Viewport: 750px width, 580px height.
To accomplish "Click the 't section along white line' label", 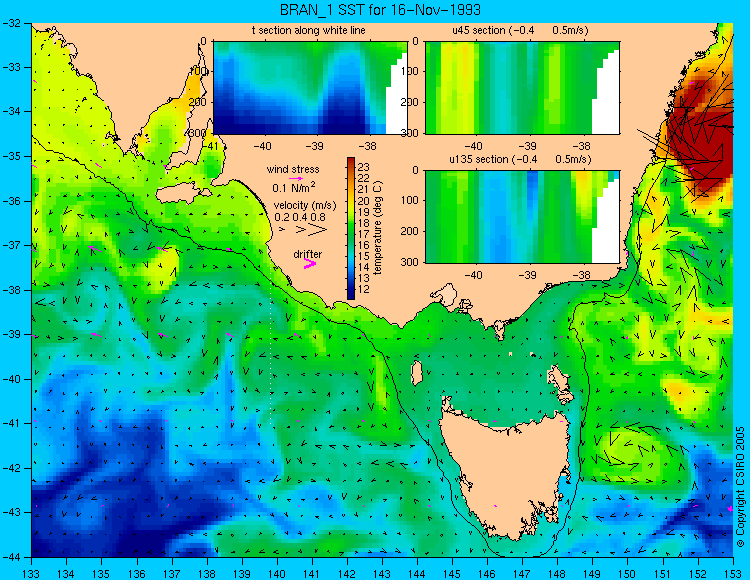I will (309, 30).
